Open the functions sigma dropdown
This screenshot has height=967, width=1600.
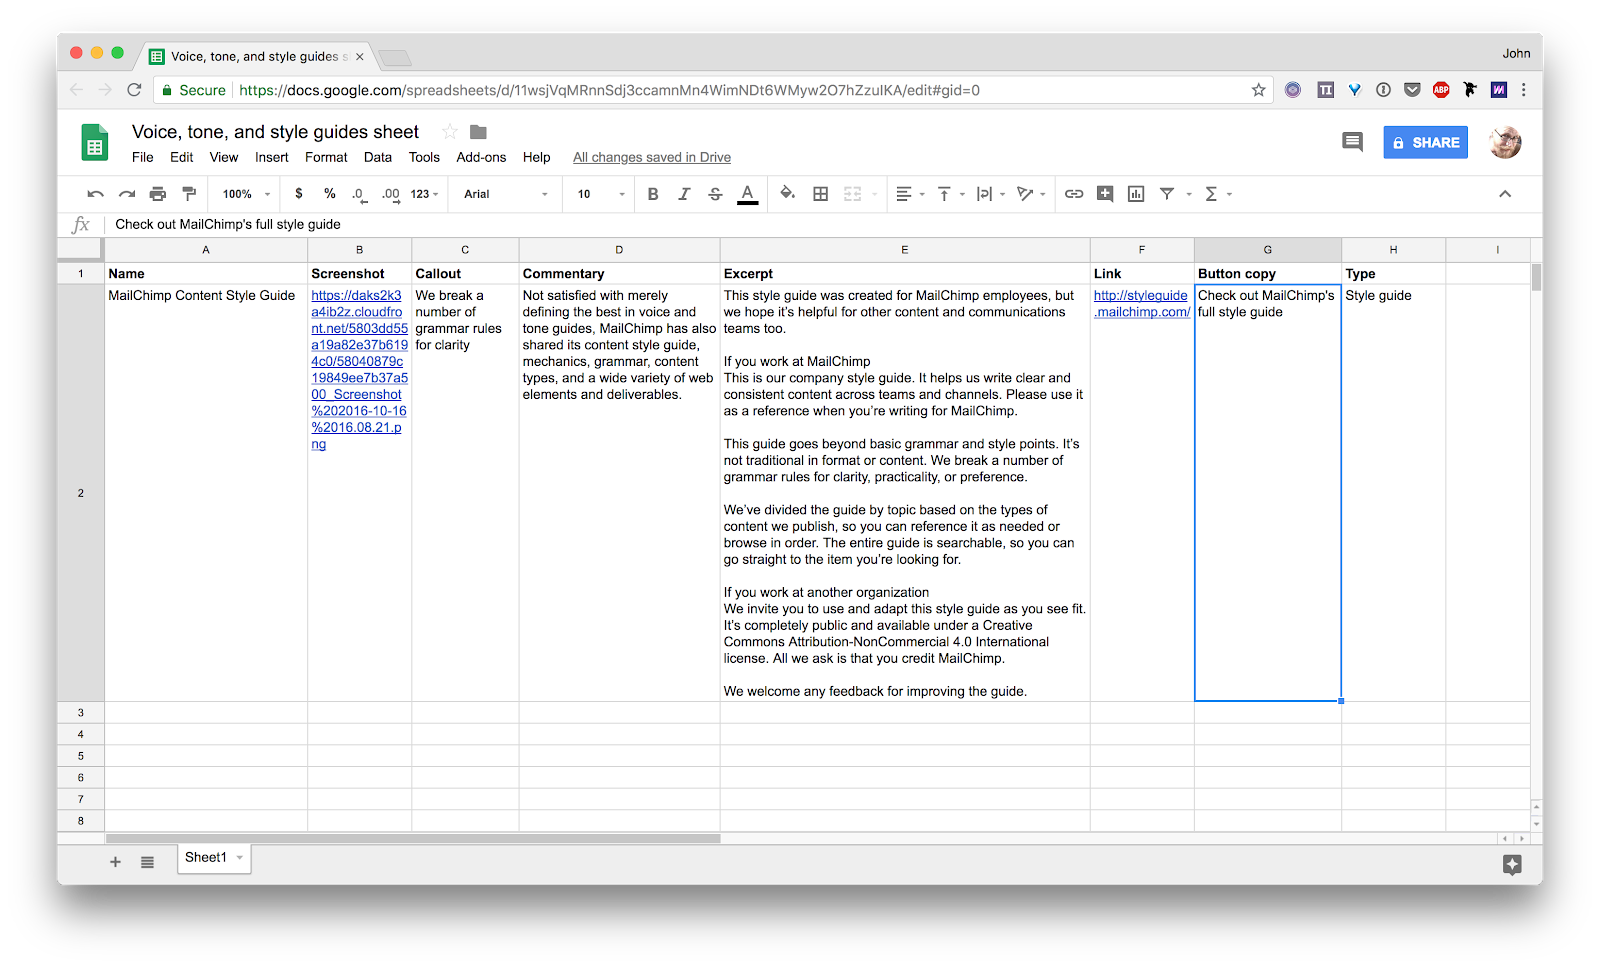[x=1217, y=194]
